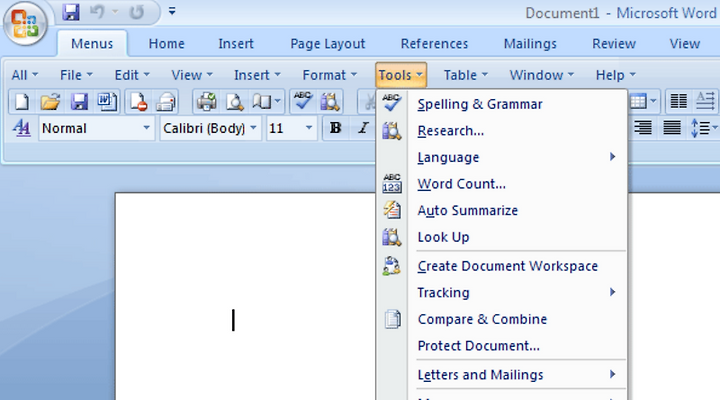The height and width of the screenshot is (400, 720).
Task: Choose Look Up menu item
Action: tap(502, 237)
